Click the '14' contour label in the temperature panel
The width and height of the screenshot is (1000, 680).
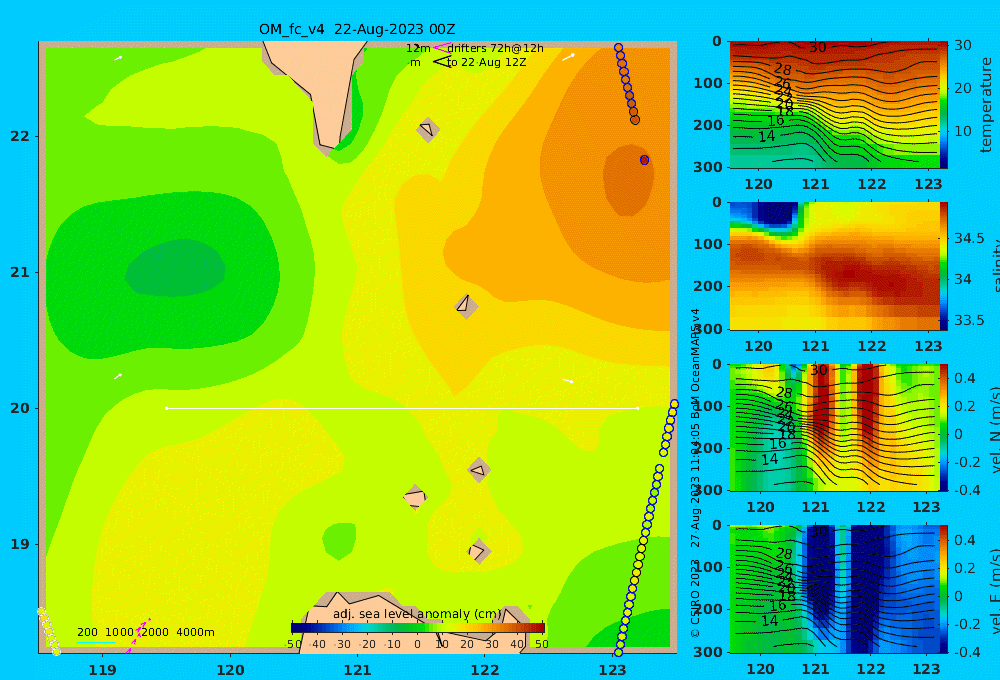(767, 136)
